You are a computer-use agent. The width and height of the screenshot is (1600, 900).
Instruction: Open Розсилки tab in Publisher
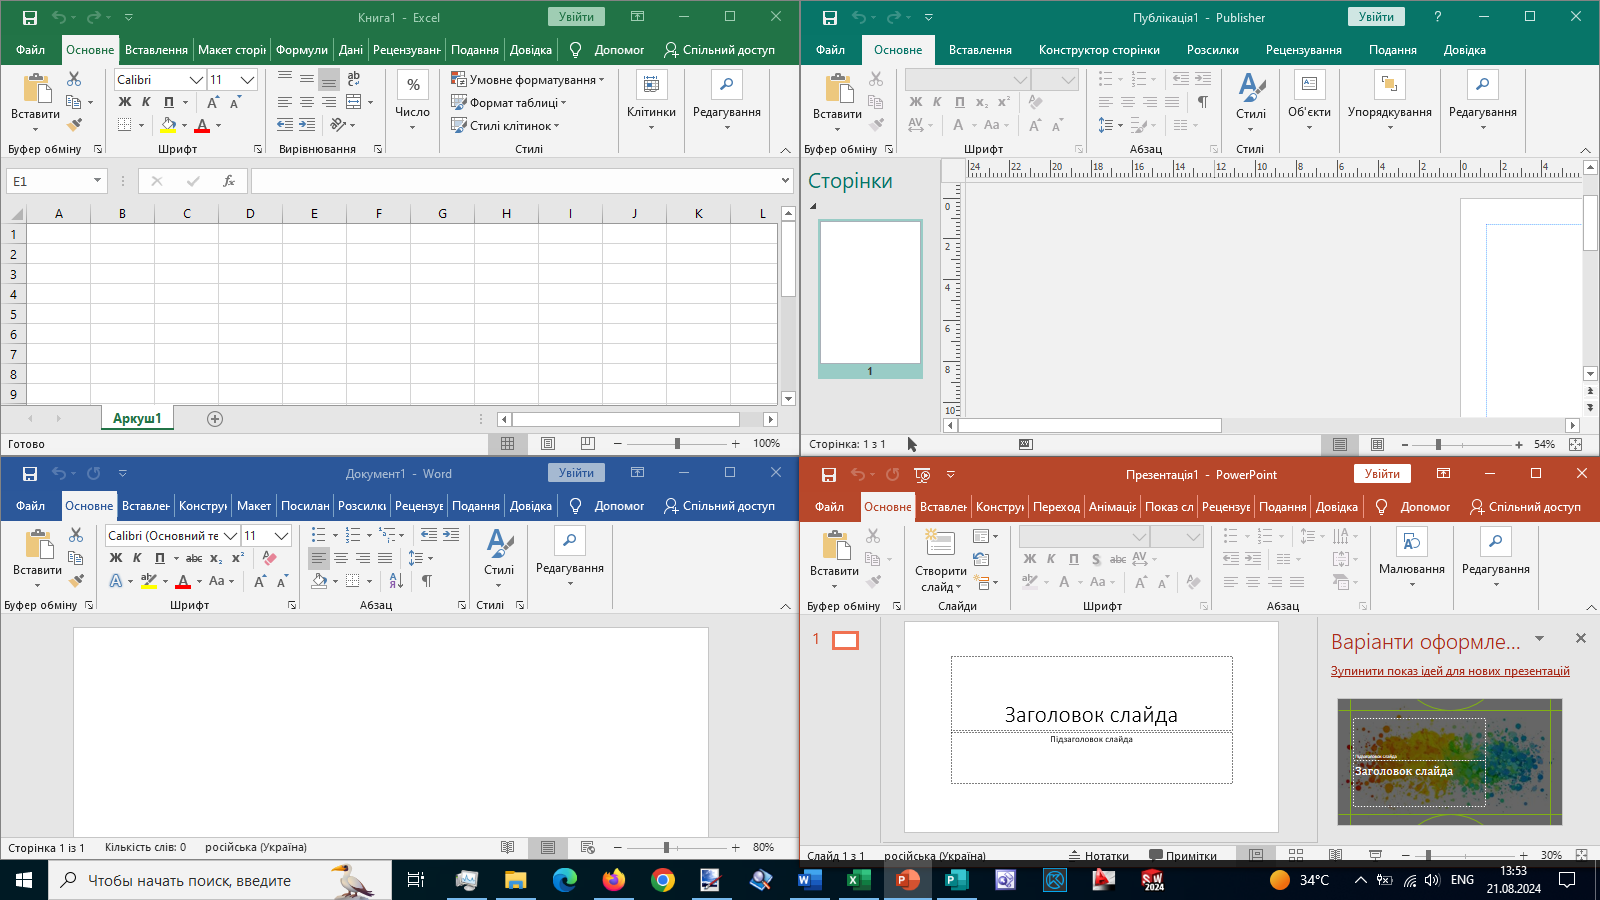(1213, 50)
